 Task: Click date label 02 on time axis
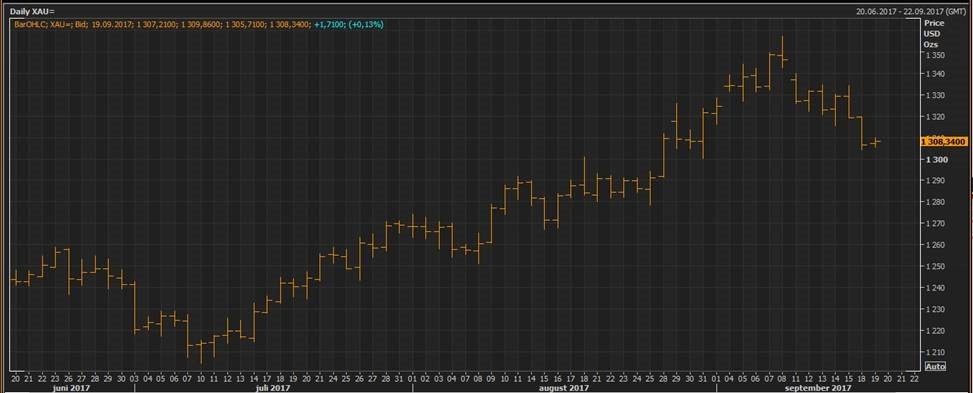pos(425,379)
